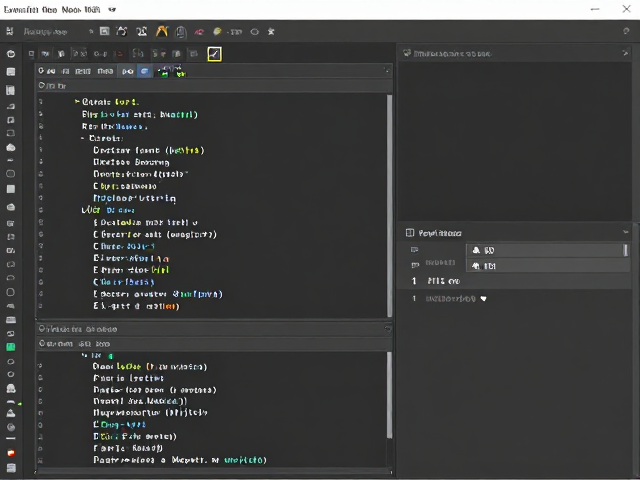Toggle the circle icon in lower panel header
Viewport: 640px width, 480px height.
pyautogui.click(x=42, y=329)
